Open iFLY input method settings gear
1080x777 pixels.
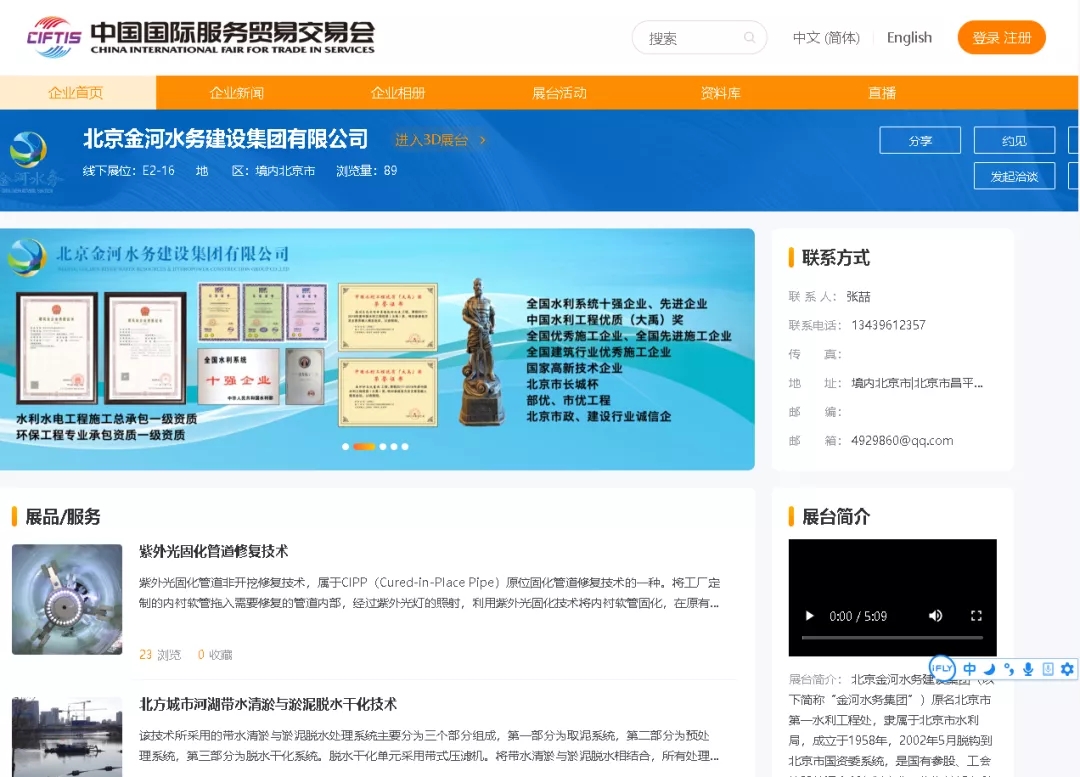1067,669
